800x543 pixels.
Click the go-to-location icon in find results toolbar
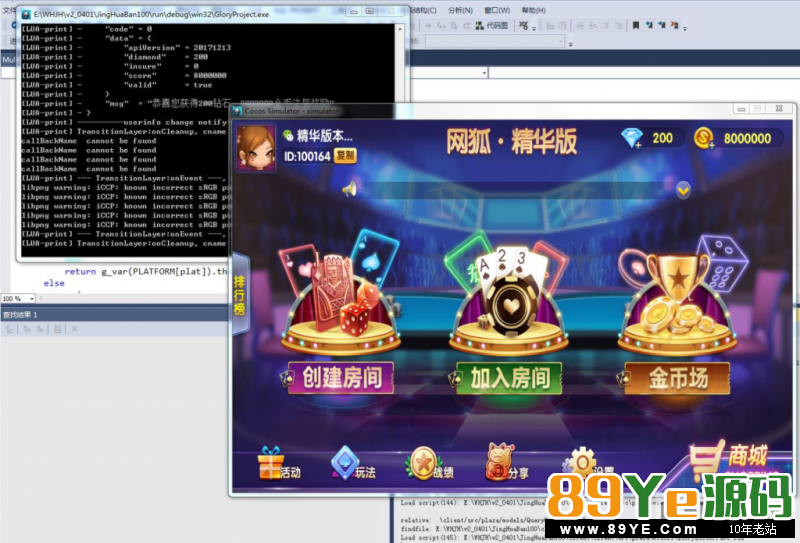[x=9, y=329]
